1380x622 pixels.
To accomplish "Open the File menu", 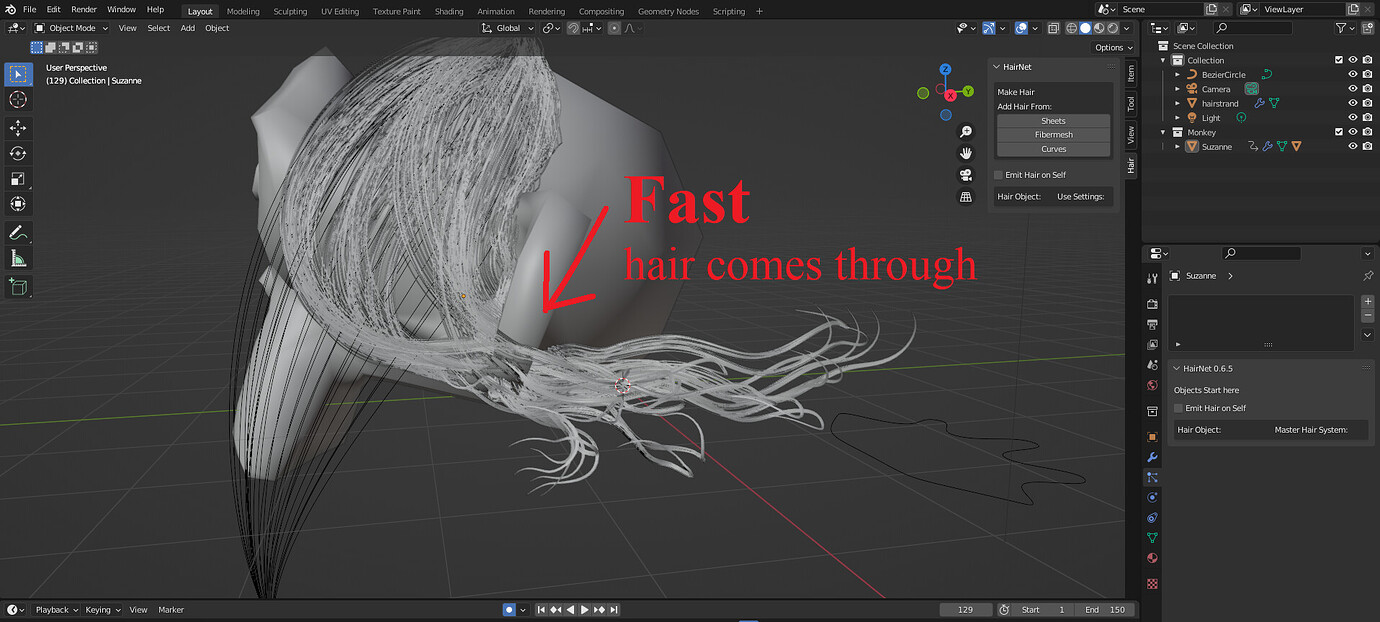I will click(29, 9).
